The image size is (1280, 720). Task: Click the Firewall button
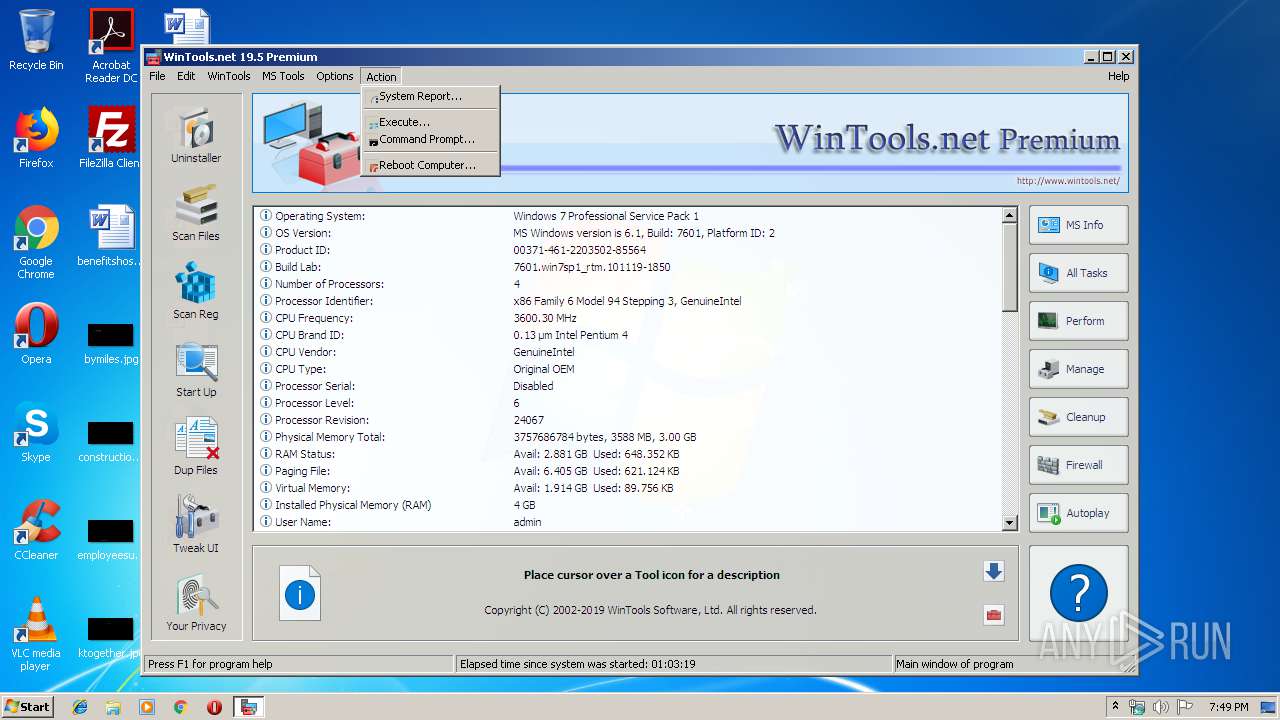click(x=1079, y=465)
